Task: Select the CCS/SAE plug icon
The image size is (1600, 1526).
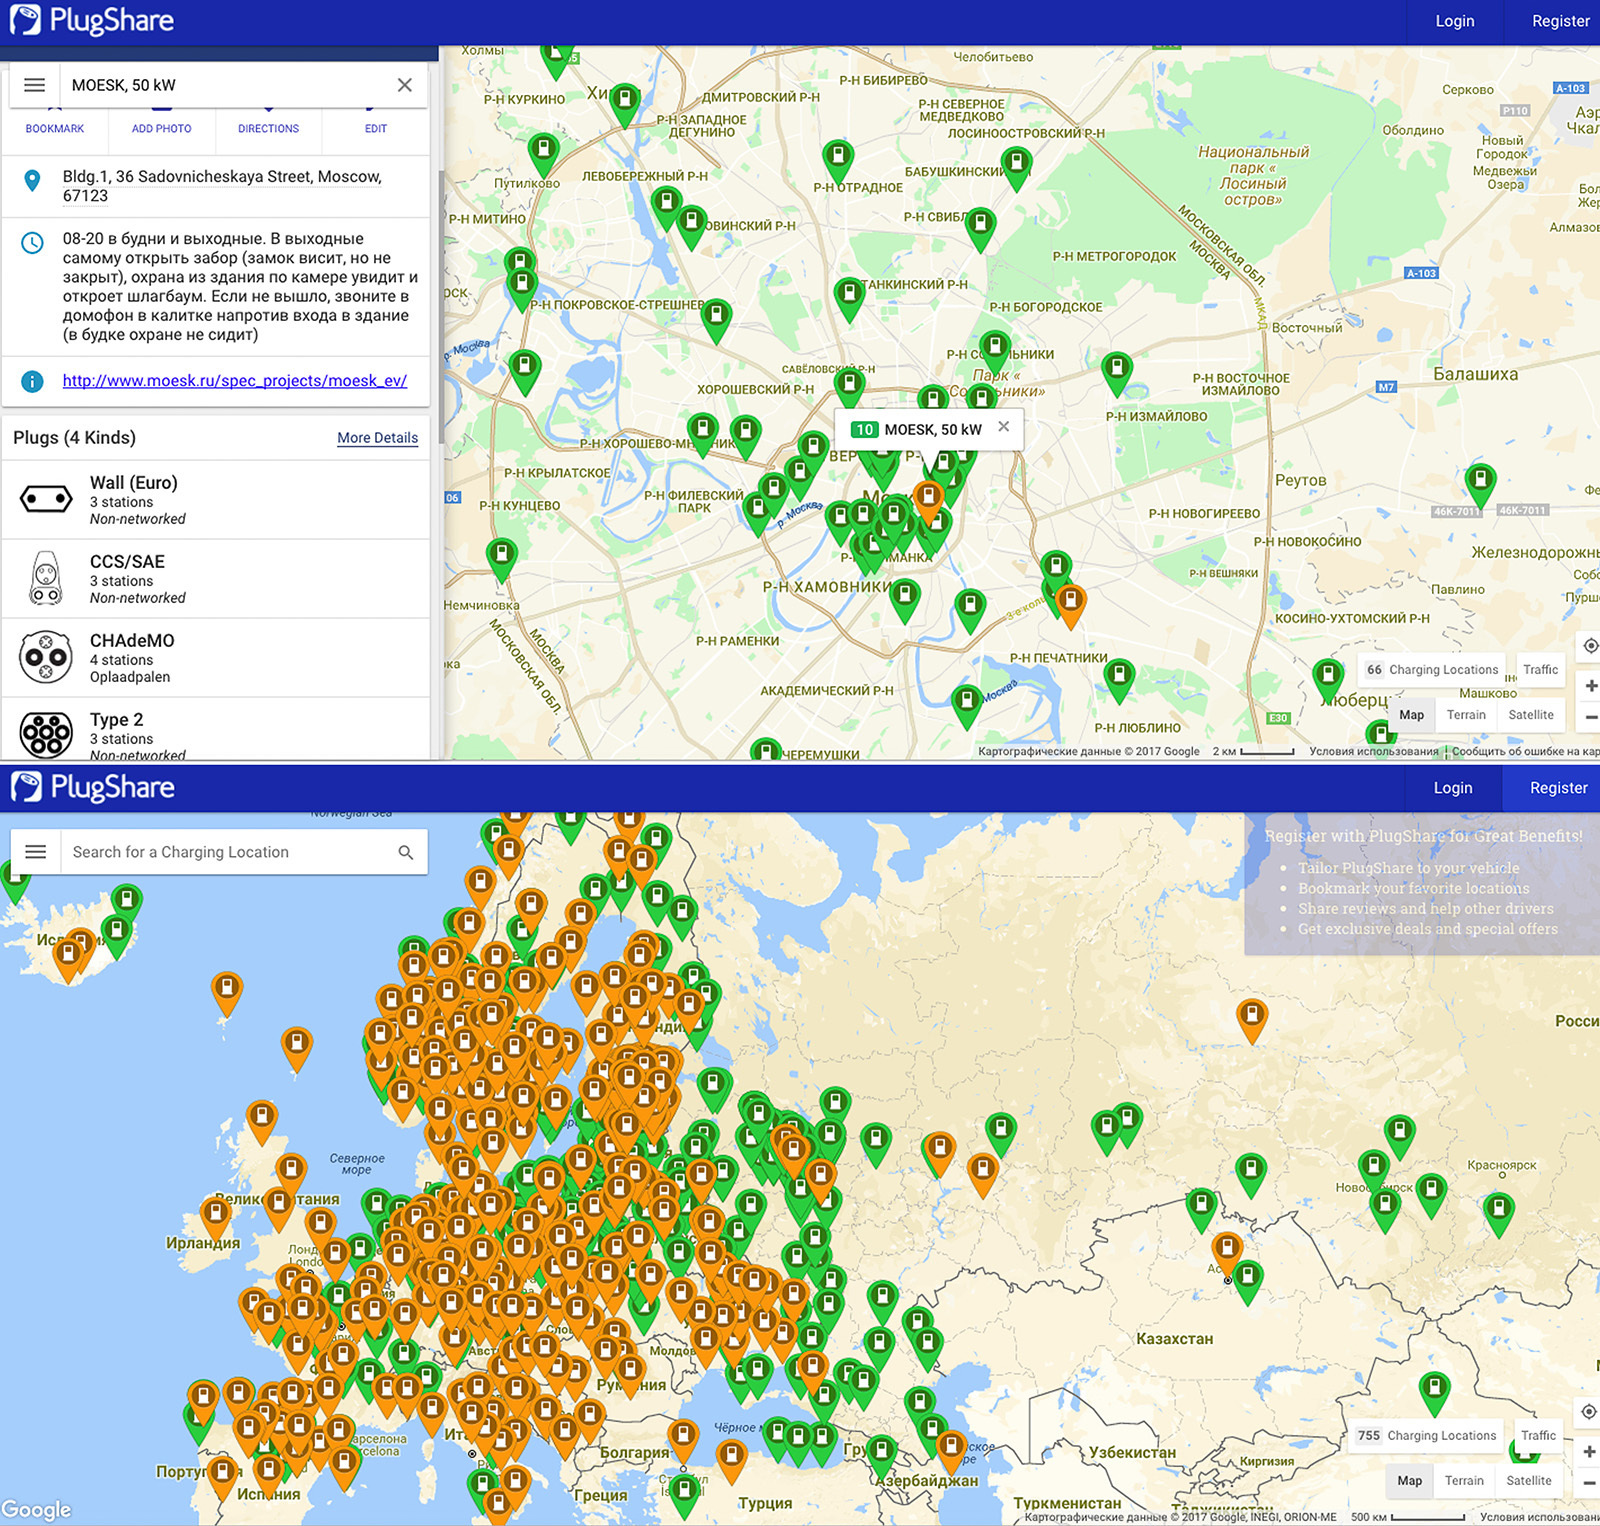Action: tap(46, 578)
